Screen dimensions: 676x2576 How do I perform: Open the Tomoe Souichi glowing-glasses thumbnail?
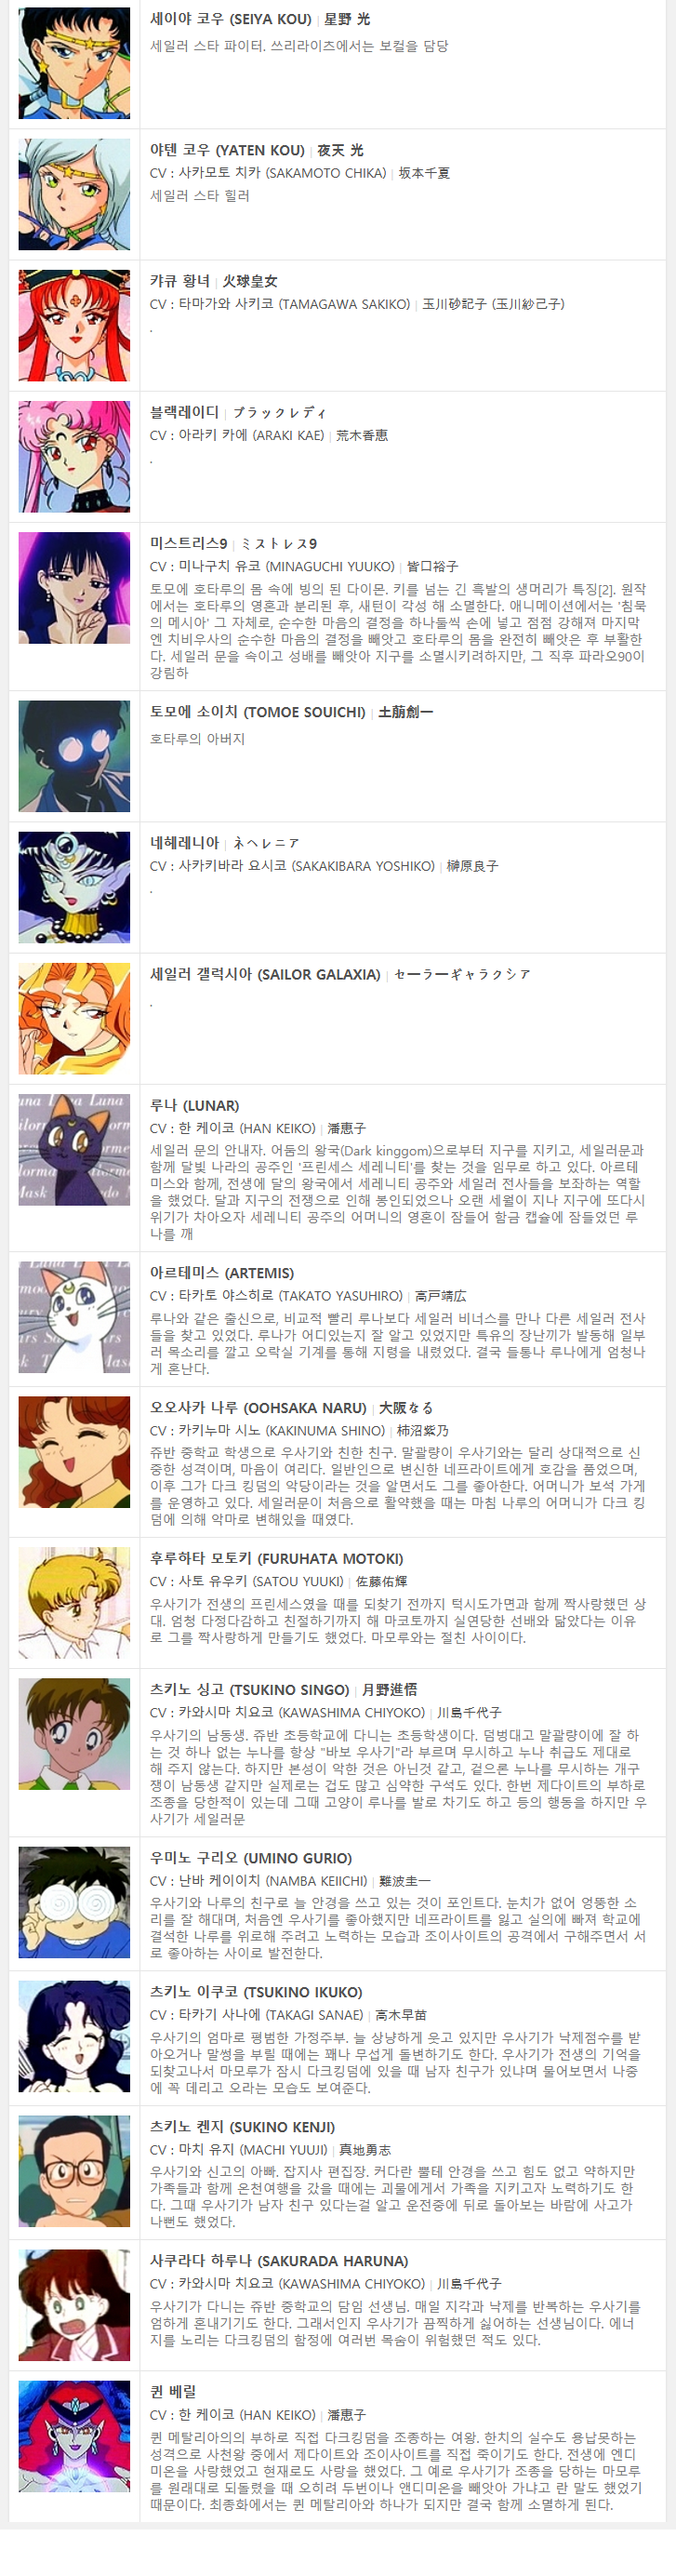(74, 756)
